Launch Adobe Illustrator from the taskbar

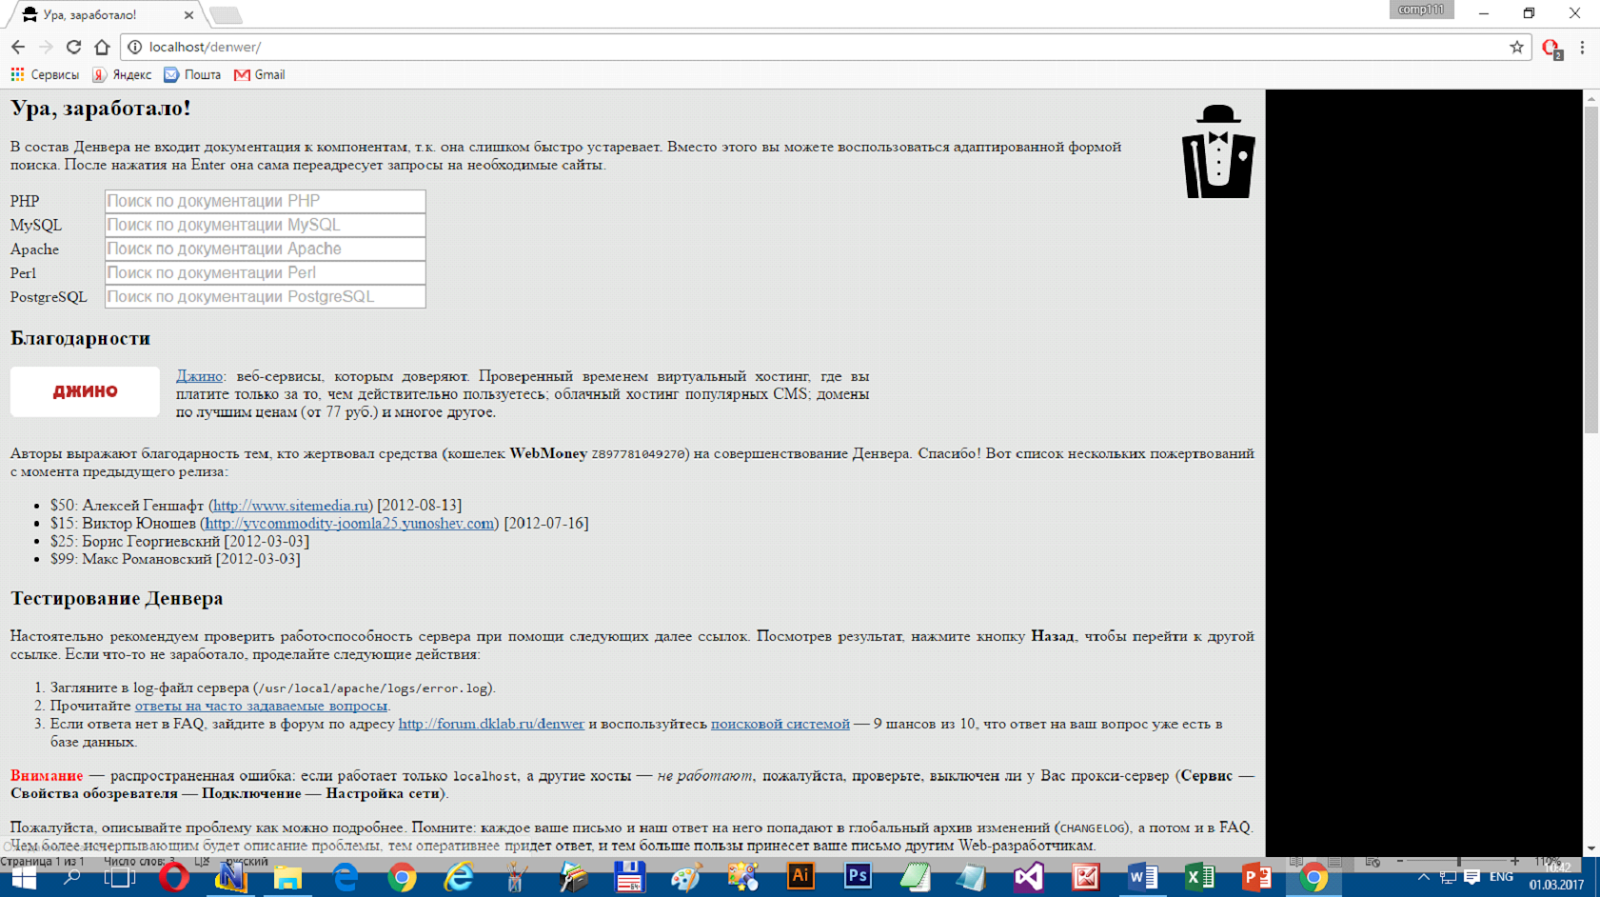[800, 877]
